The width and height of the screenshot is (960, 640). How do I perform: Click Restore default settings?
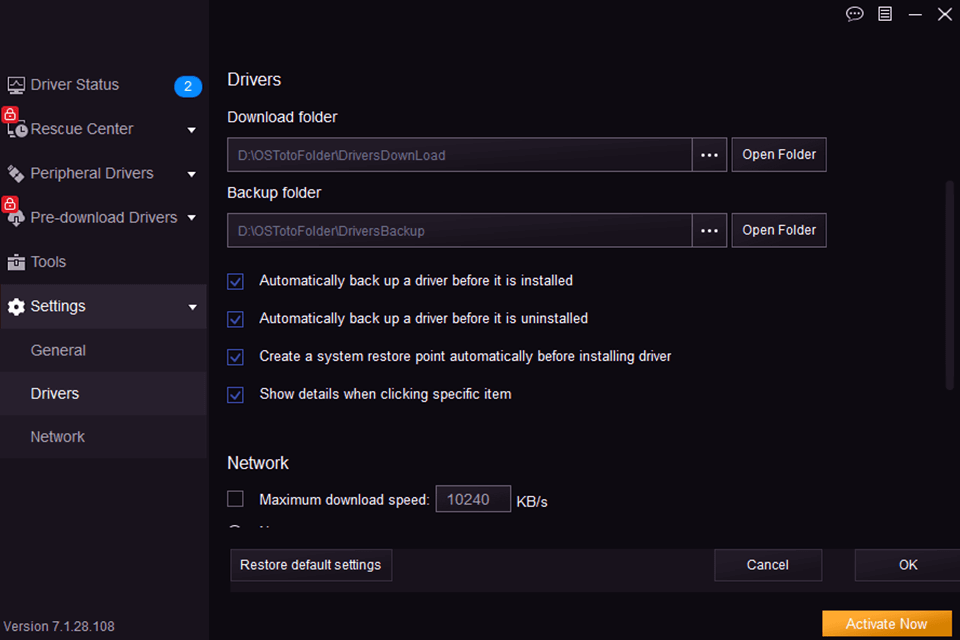pyautogui.click(x=310, y=564)
